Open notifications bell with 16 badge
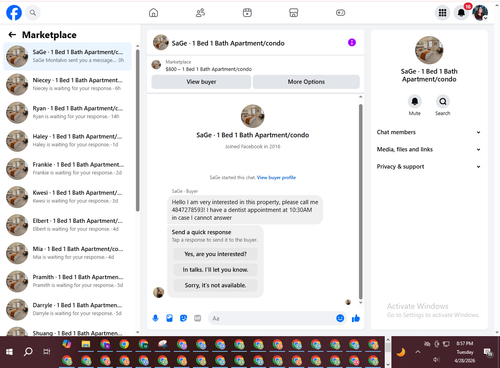Screen dimensions: 500x368 [x=461, y=13]
